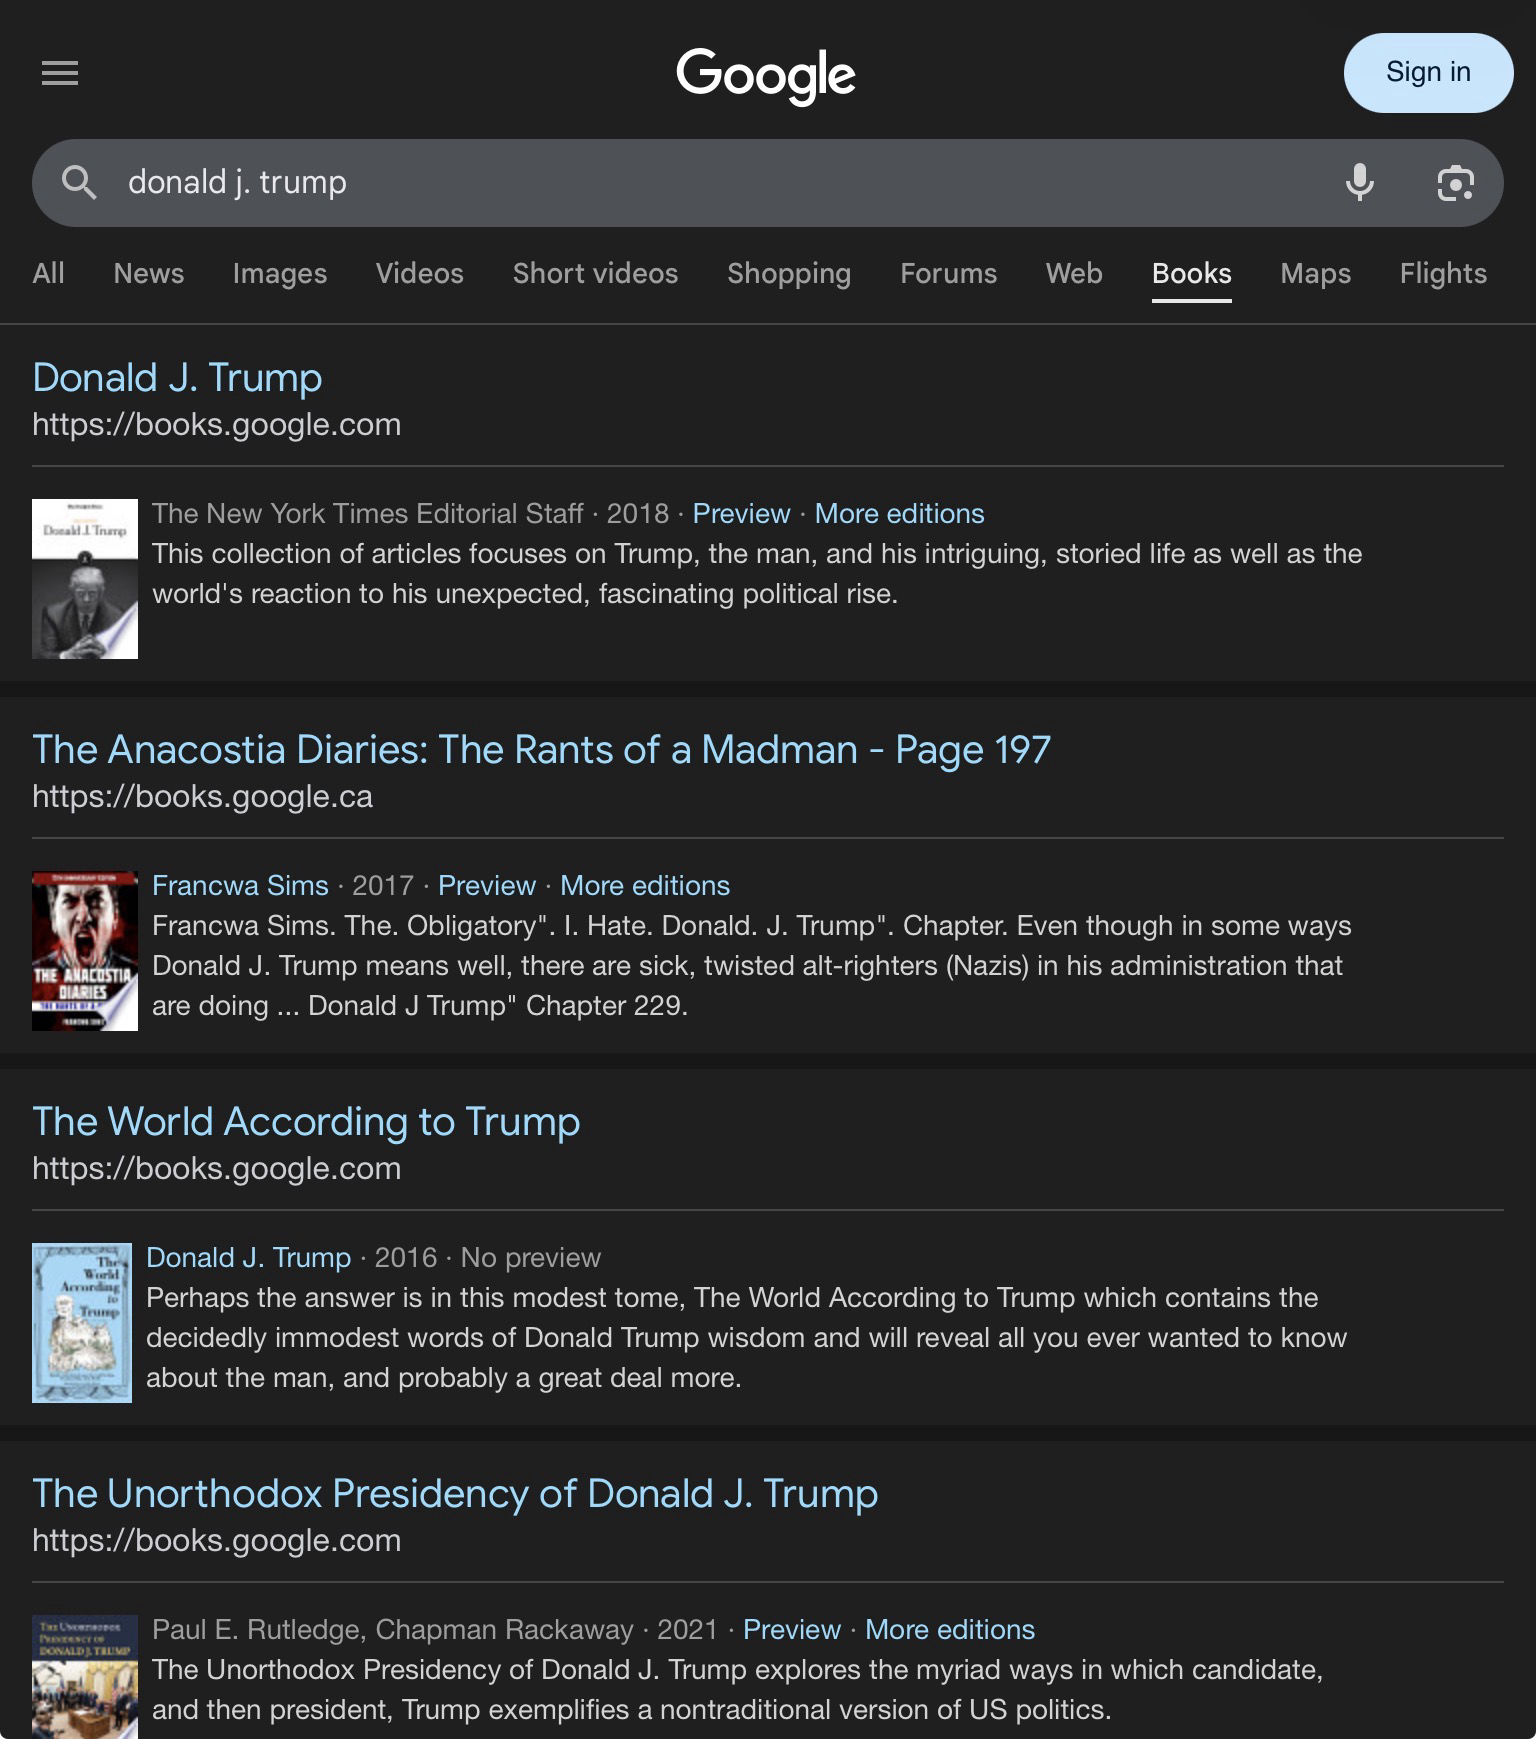The width and height of the screenshot is (1536, 1739).
Task: Open The Anacostia Diaries result title
Action: pos(541,749)
